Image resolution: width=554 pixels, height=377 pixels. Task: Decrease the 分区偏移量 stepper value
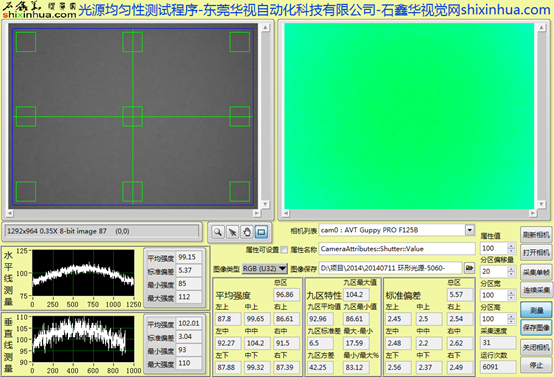coord(511,274)
